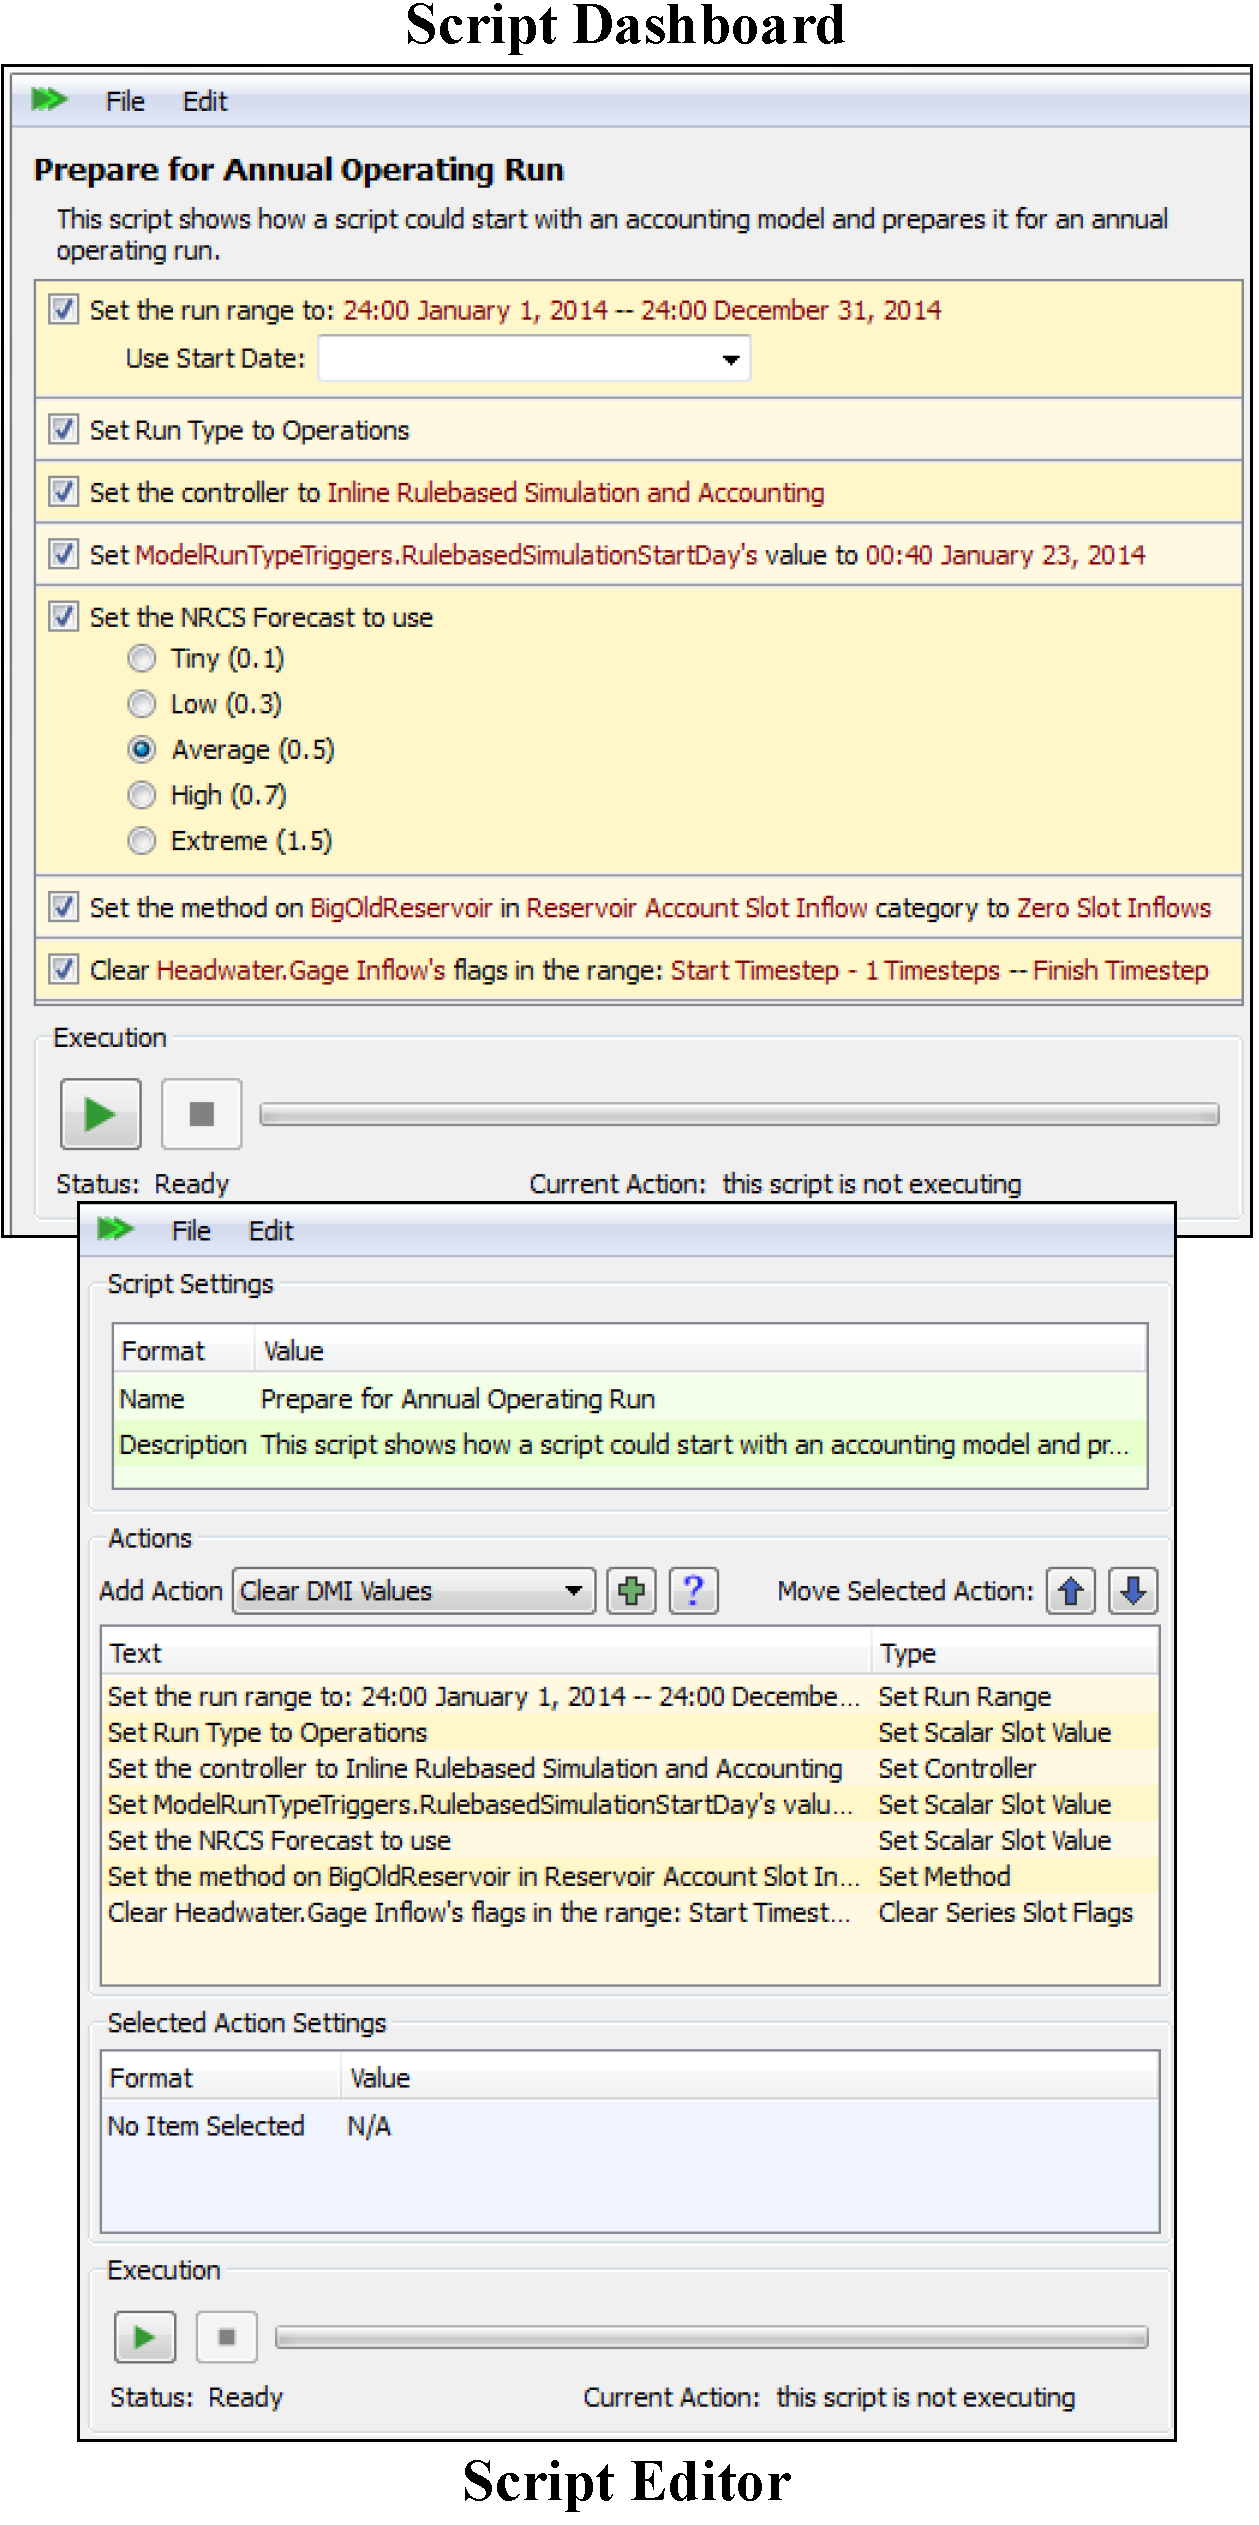
Task: Move selected action down with arrow
Action: (1133, 1591)
